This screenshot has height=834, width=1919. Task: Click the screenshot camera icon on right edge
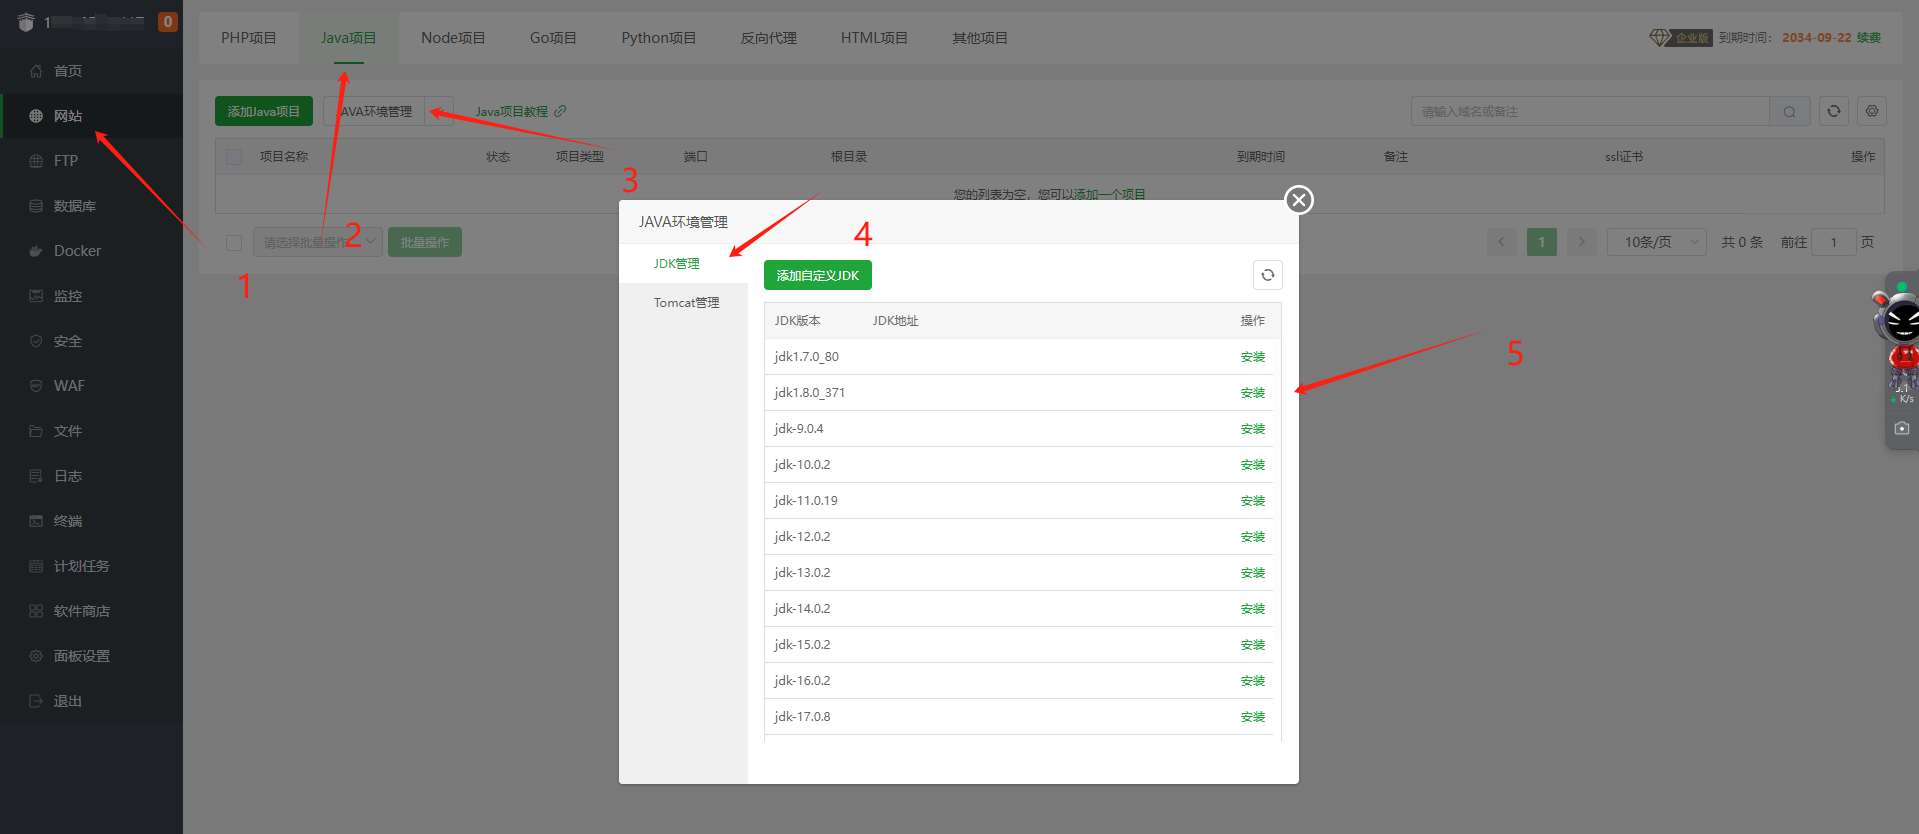1901,428
